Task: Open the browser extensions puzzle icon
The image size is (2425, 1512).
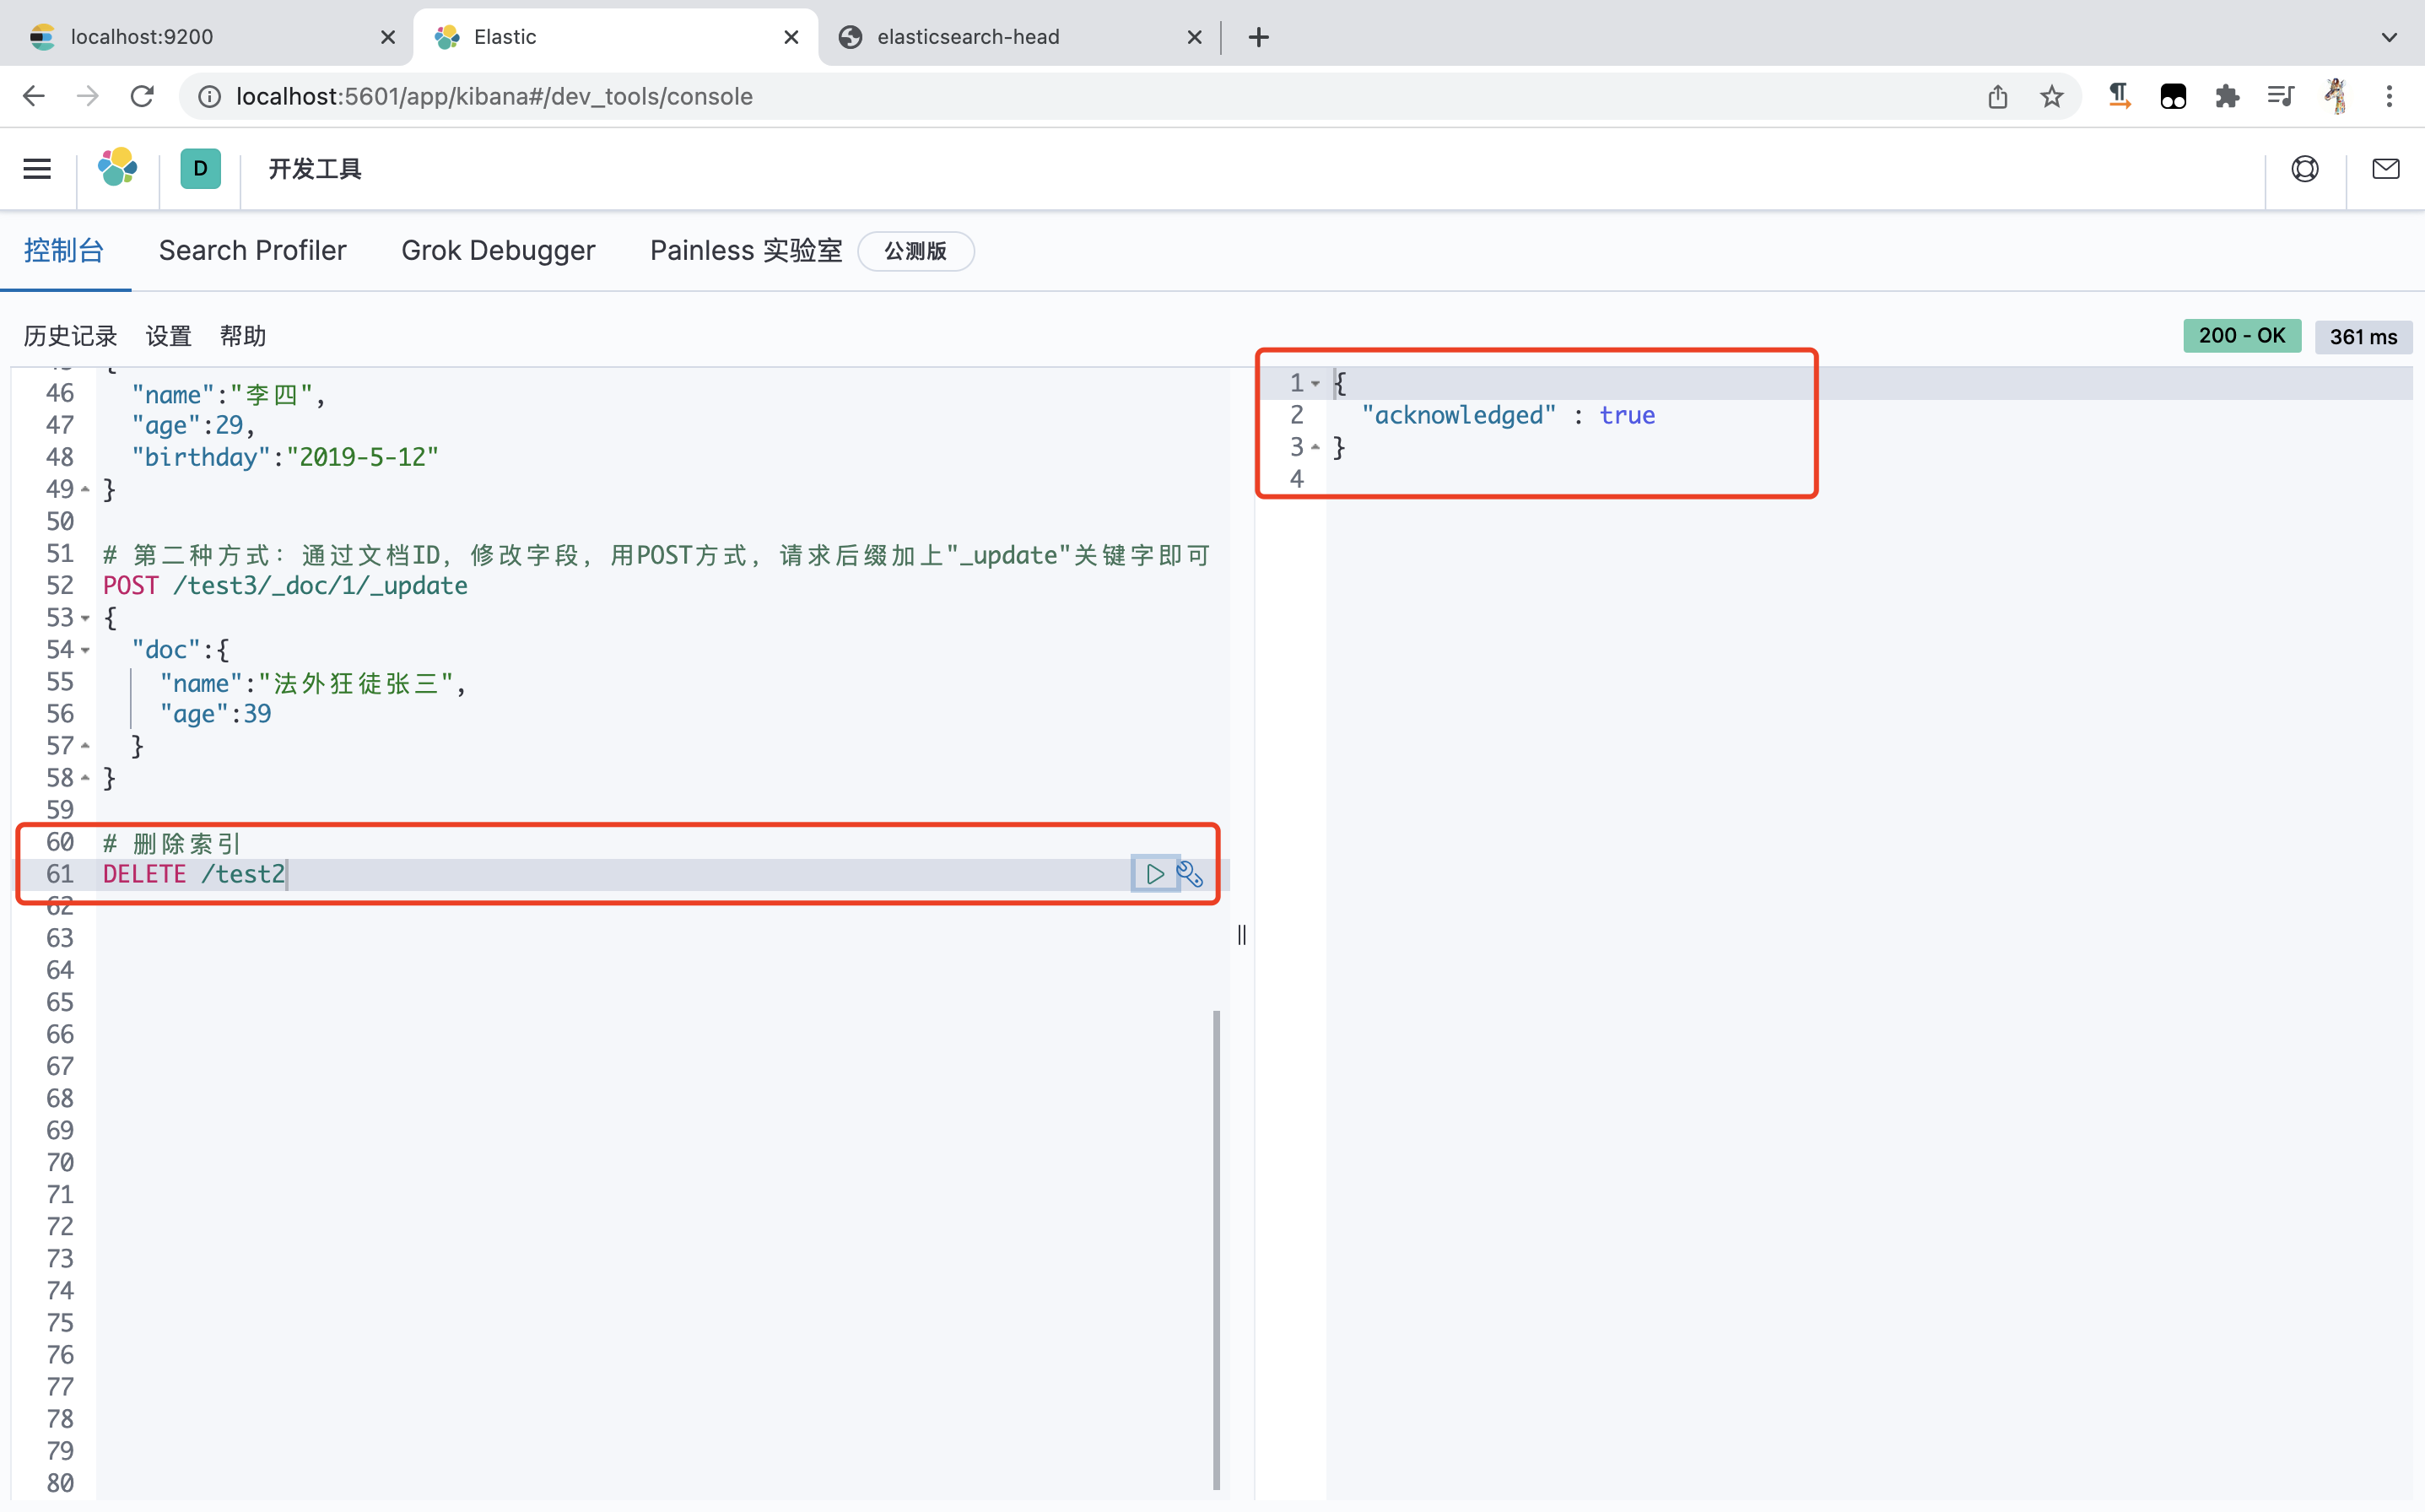Action: [x=2227, y=96]
